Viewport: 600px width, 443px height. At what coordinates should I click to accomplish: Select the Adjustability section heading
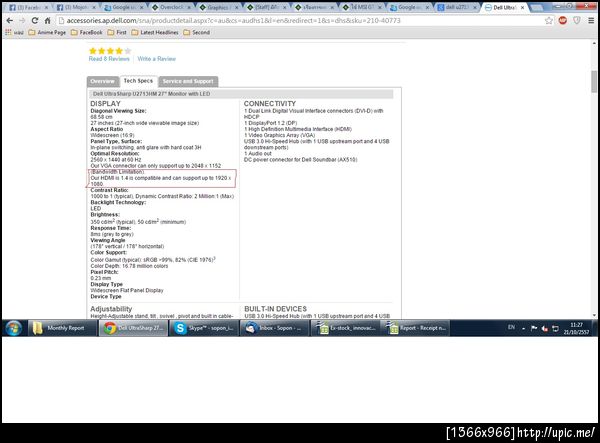(111, 309)
